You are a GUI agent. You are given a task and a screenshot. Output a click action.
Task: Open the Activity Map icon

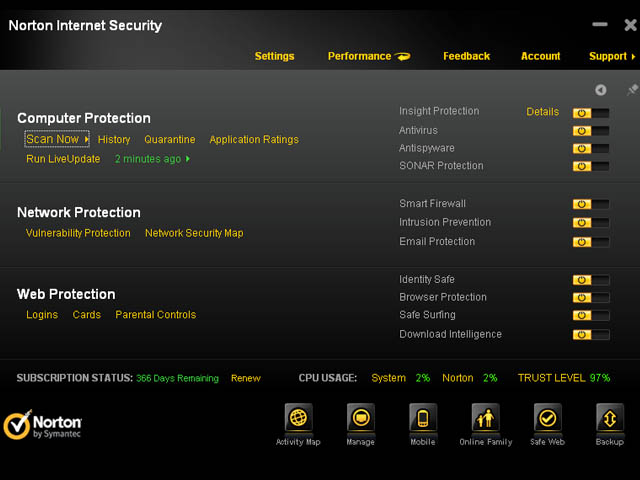click(x=298, y=418)
